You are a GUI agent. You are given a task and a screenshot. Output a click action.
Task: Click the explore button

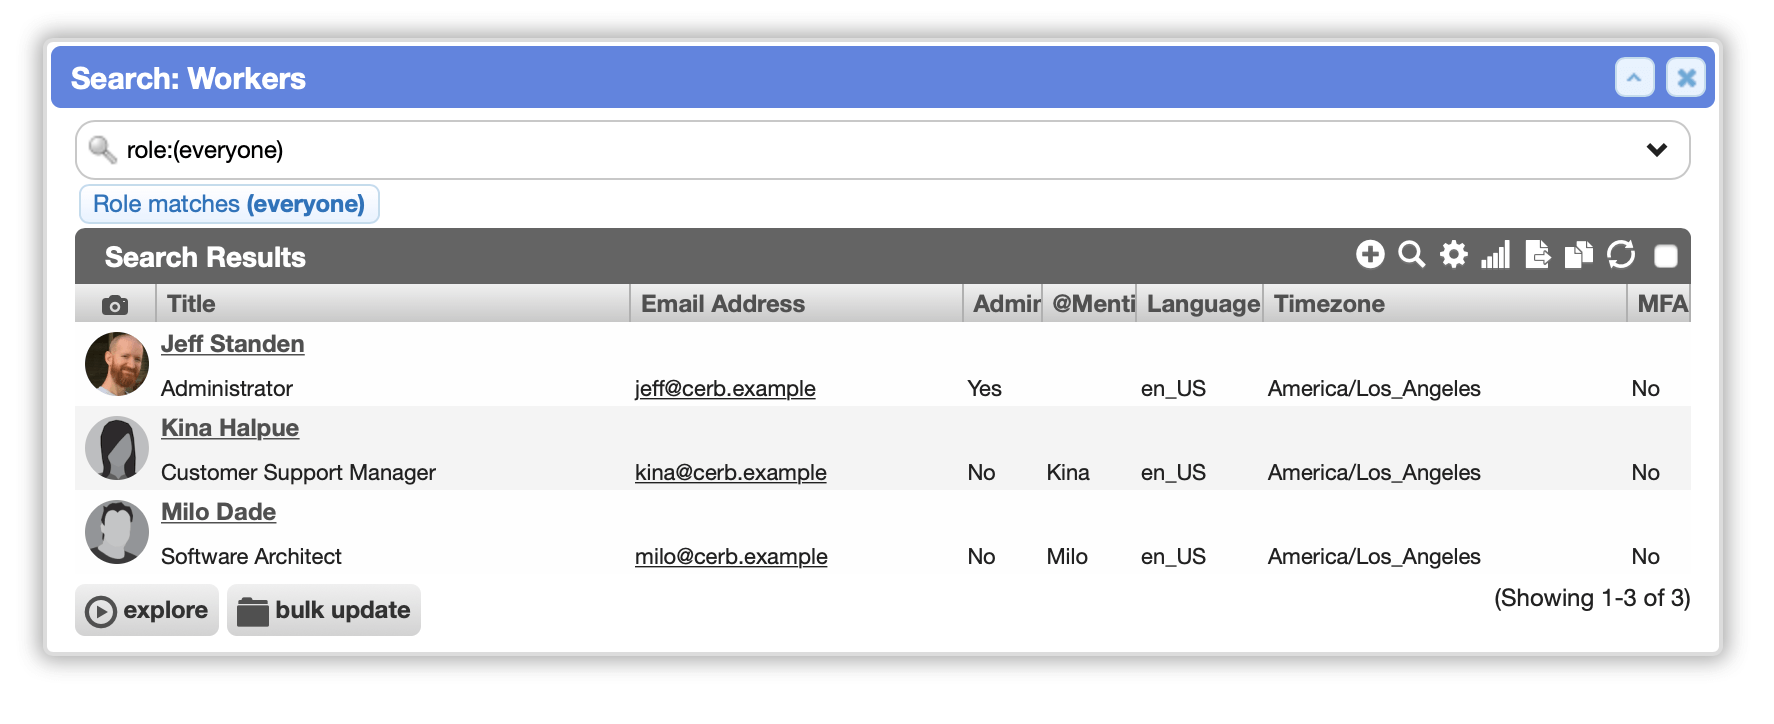tap(147, 610)
